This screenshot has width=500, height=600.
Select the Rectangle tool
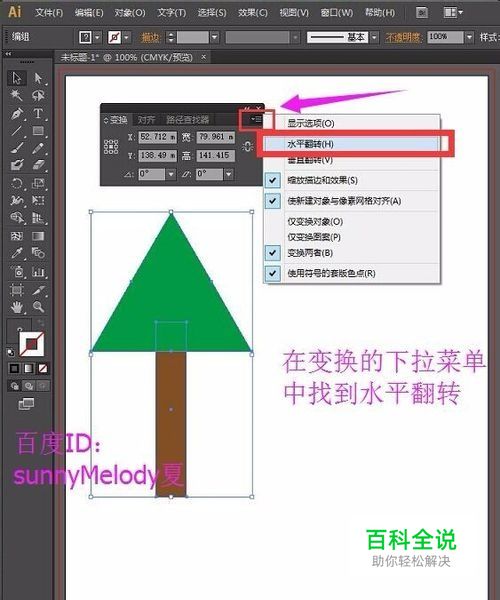click(38, 131)
